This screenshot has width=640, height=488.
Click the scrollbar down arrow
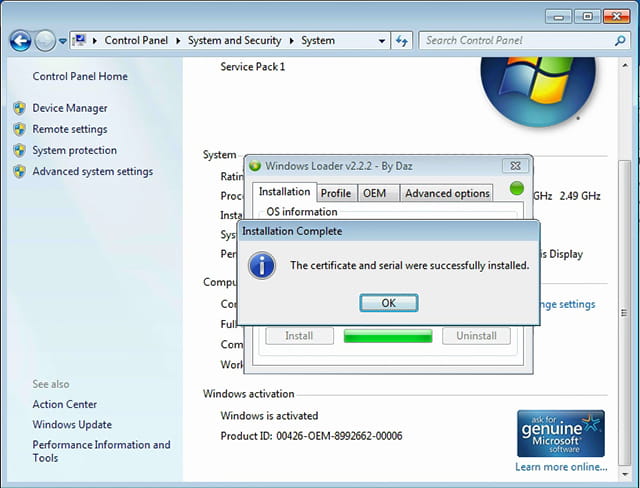625,474
